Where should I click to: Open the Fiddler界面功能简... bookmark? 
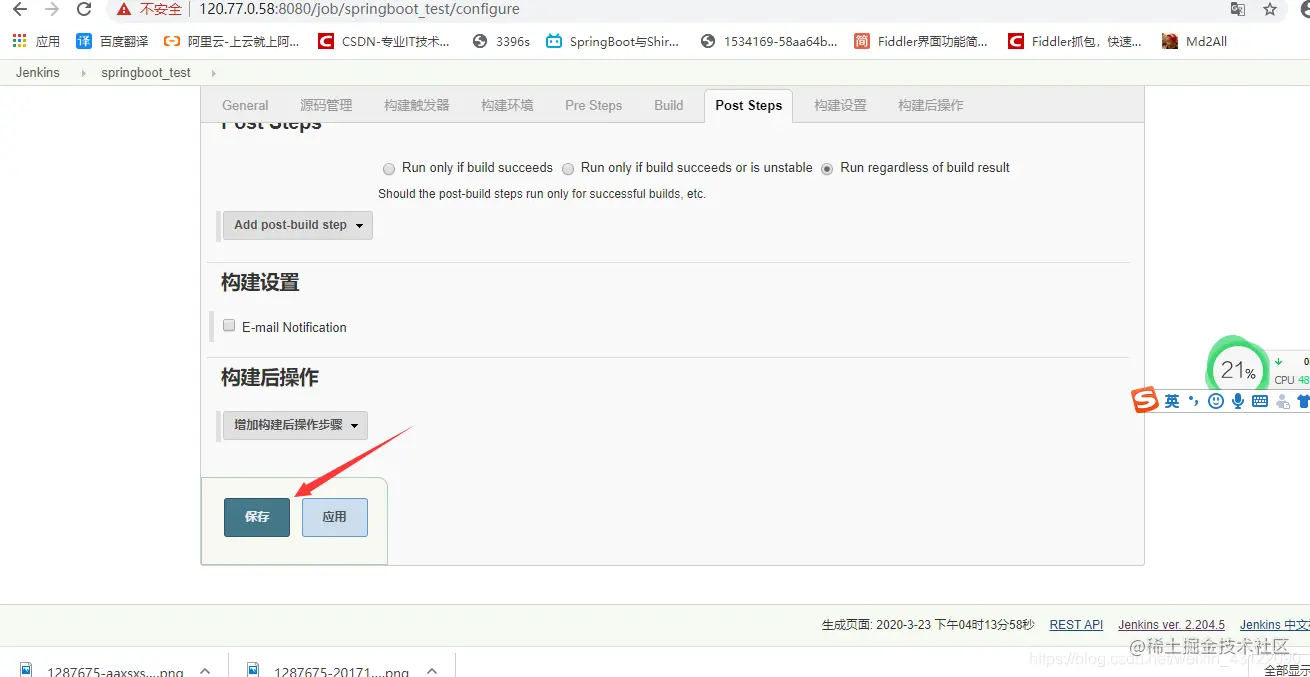(921, 41)
